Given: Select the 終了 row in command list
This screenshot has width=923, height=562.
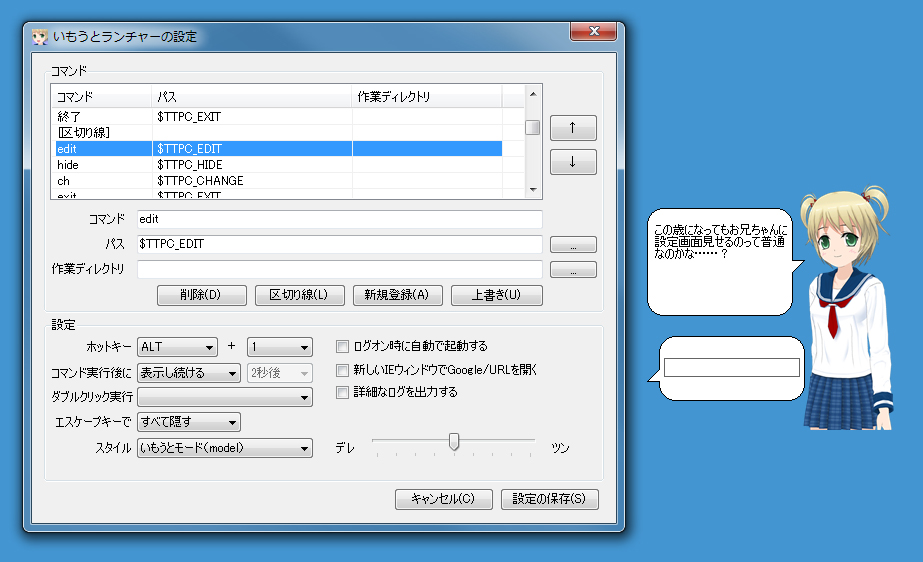Looking at the screenshot, I should click(278, 117).
